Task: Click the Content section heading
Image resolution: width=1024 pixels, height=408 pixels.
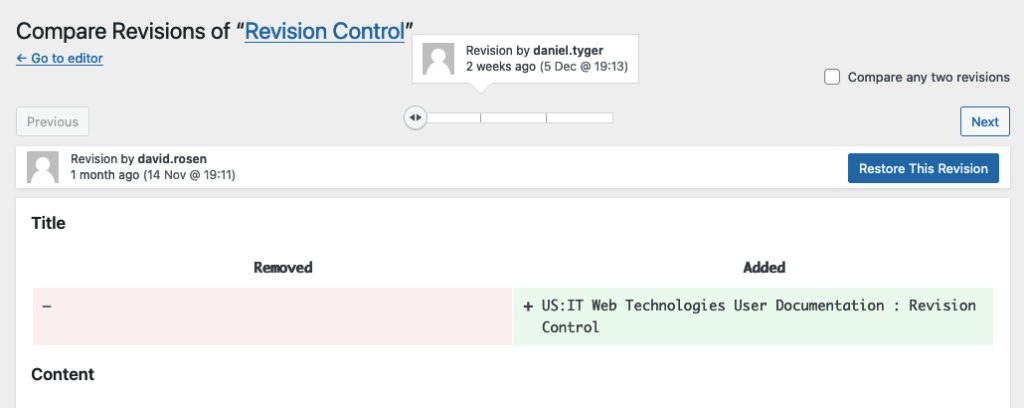Action: pos(63,374)
